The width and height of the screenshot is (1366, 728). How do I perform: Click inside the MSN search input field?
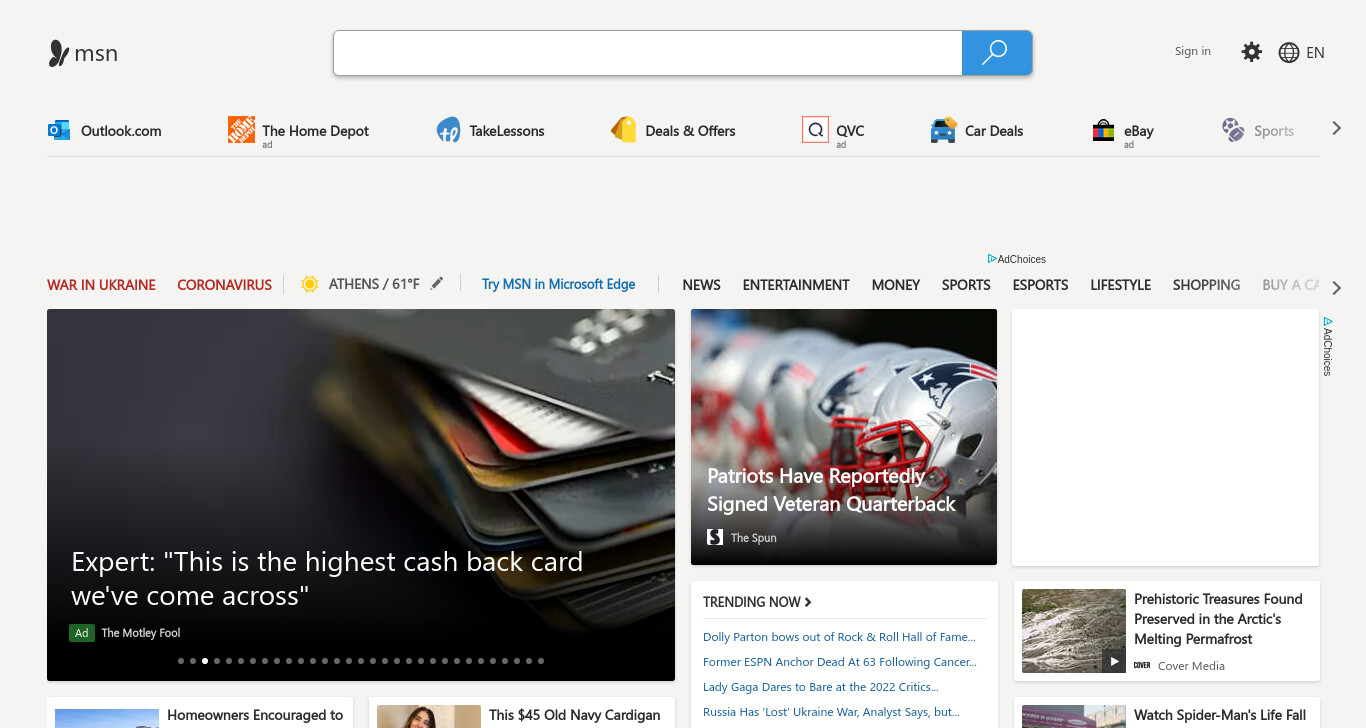tap(648, 53)
